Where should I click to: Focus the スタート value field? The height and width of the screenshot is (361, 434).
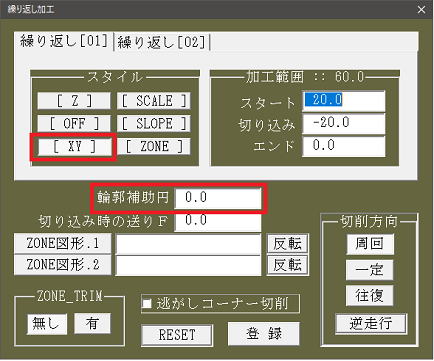point(344,100)
